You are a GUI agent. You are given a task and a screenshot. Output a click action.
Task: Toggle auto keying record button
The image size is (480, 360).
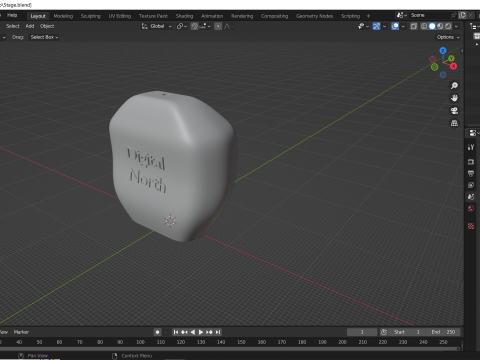[157, 332]
